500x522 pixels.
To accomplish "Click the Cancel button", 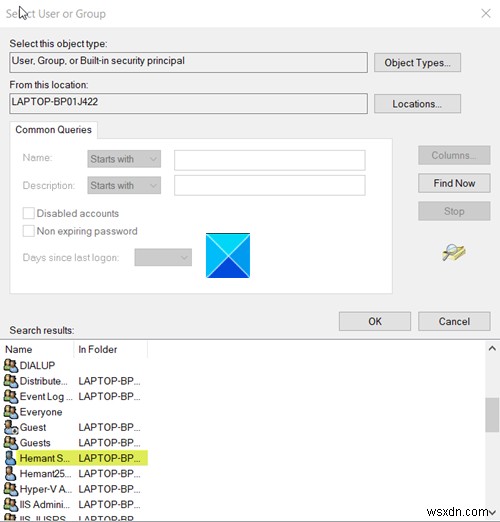I will pyautogui.click(x=454, y=321).
